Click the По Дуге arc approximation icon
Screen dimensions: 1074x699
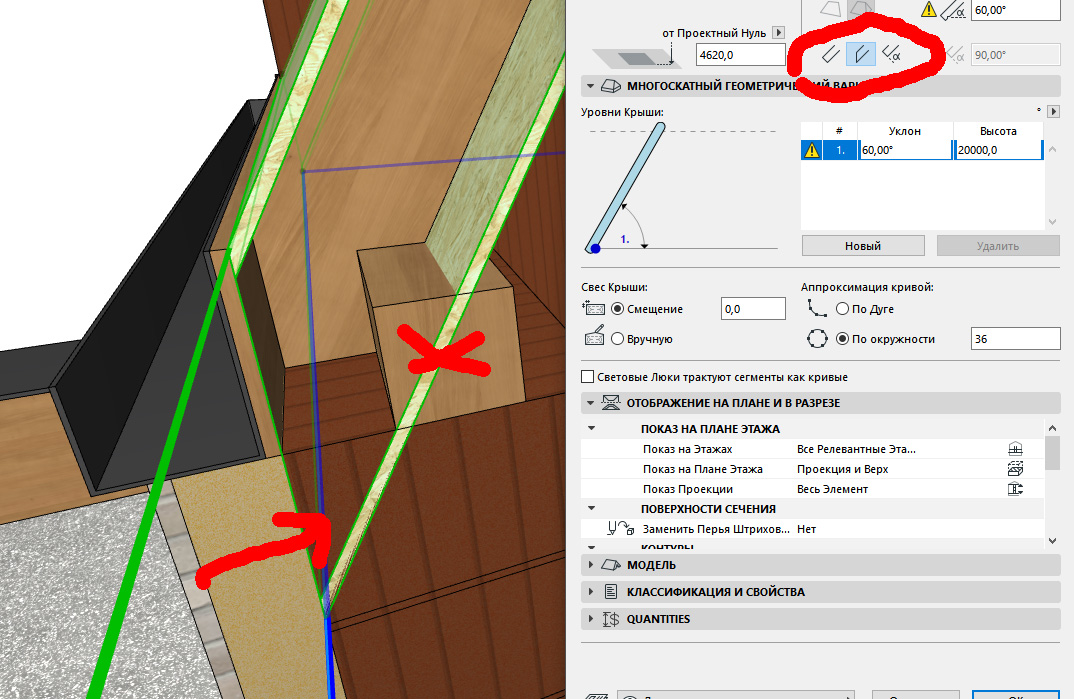(817, 309)
